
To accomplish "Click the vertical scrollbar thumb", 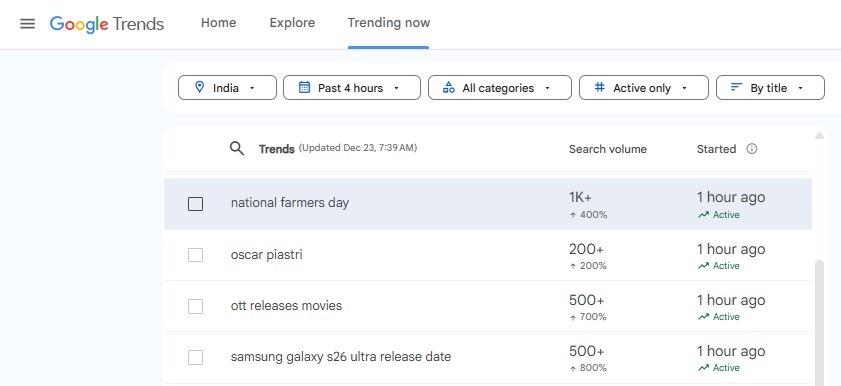I will coord(819,323).
